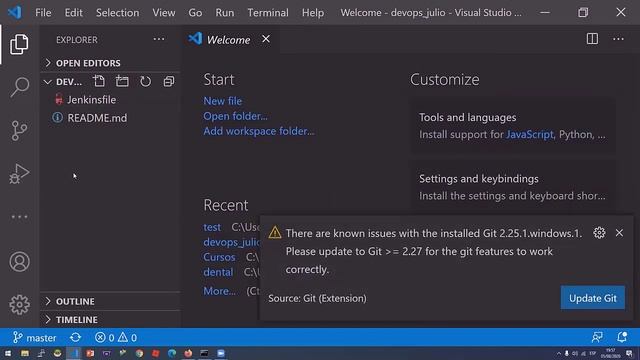
Task: Open the notifications bell in status bar
Action: coord(622,337)
